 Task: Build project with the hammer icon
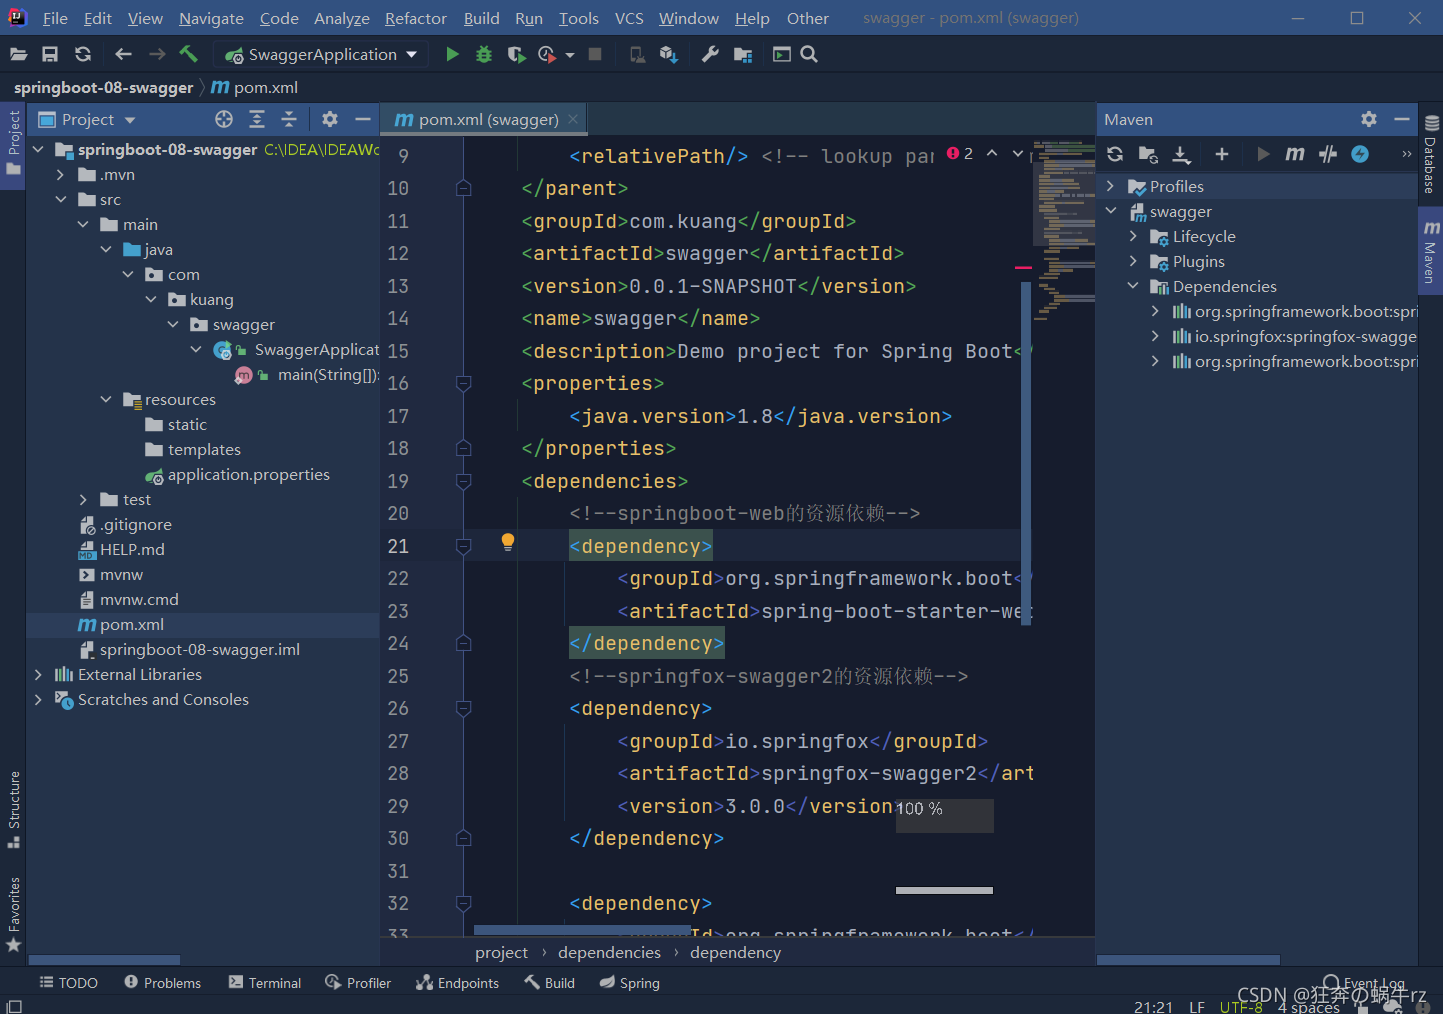(188, 54)
